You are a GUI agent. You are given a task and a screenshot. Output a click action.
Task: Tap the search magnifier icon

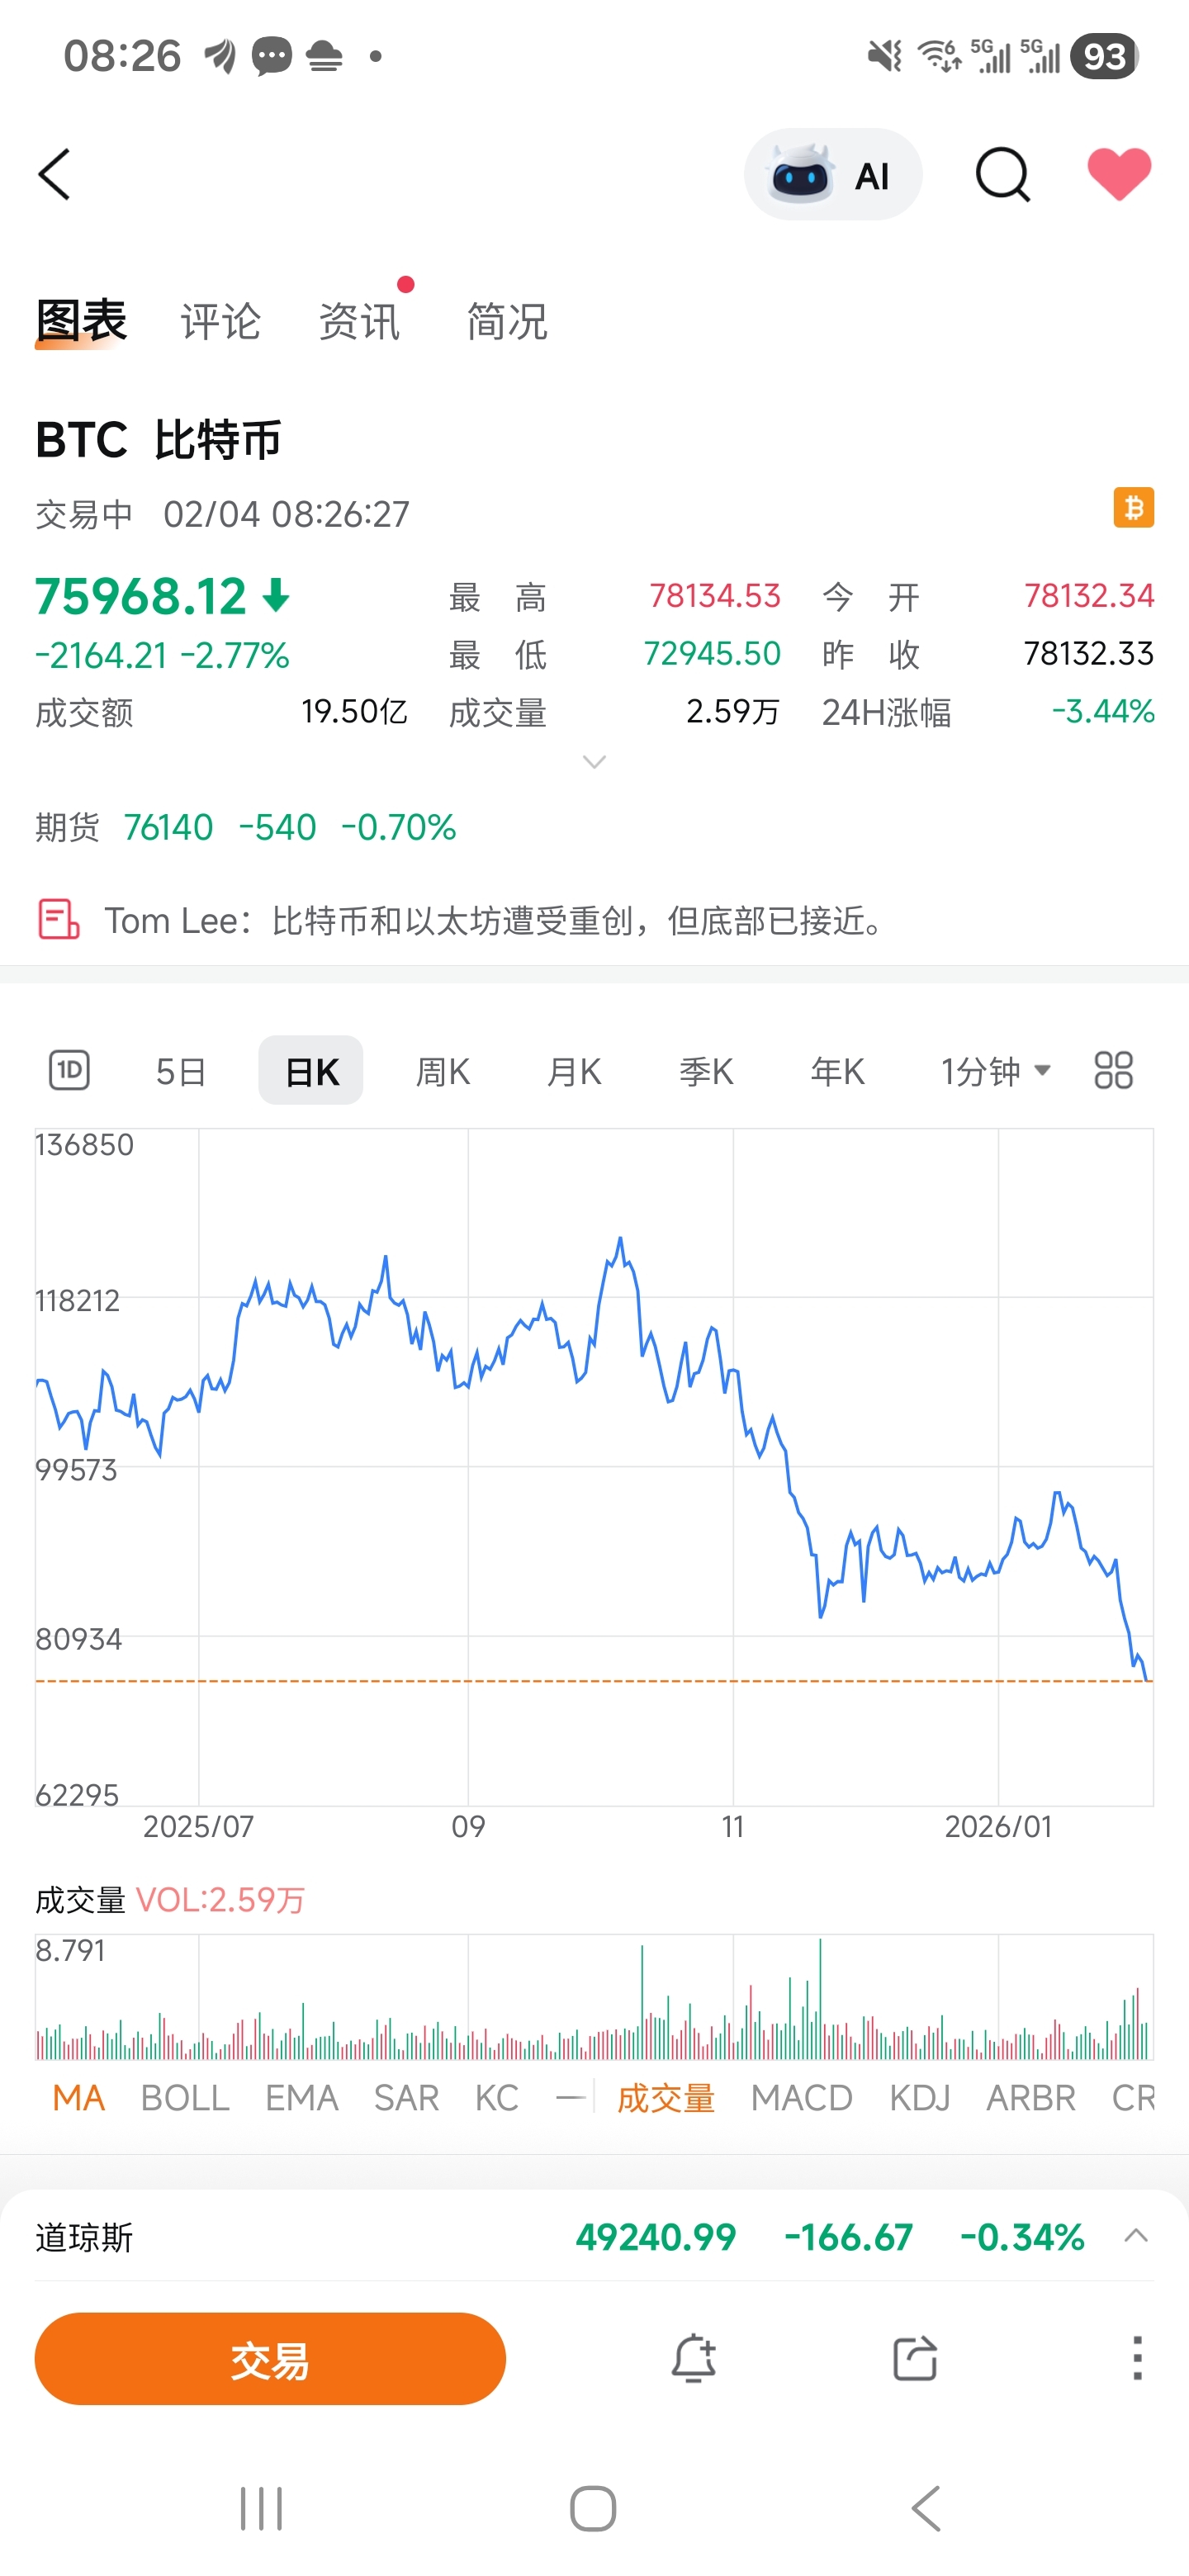tap(1002, 175)
